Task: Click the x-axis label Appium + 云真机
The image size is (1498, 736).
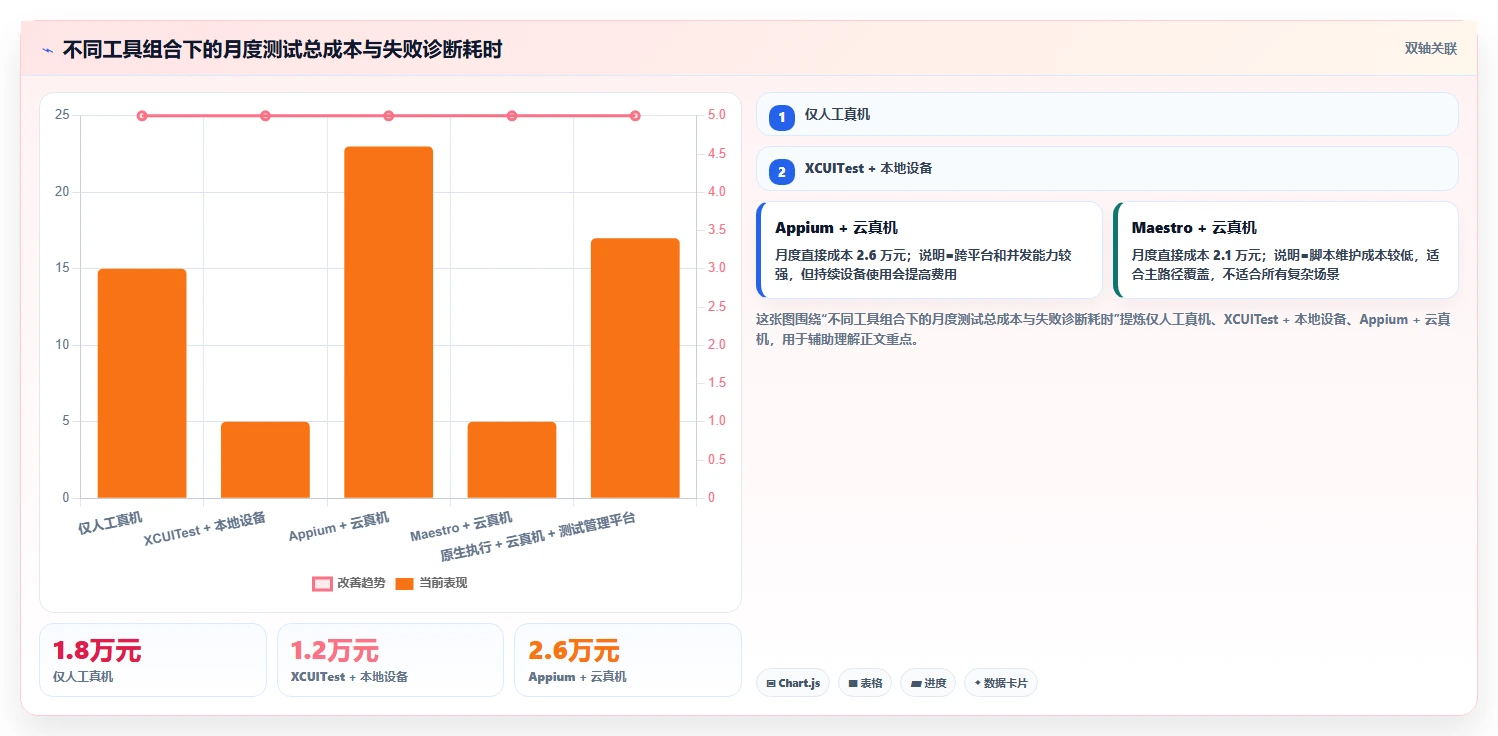Action: [339, 526]
